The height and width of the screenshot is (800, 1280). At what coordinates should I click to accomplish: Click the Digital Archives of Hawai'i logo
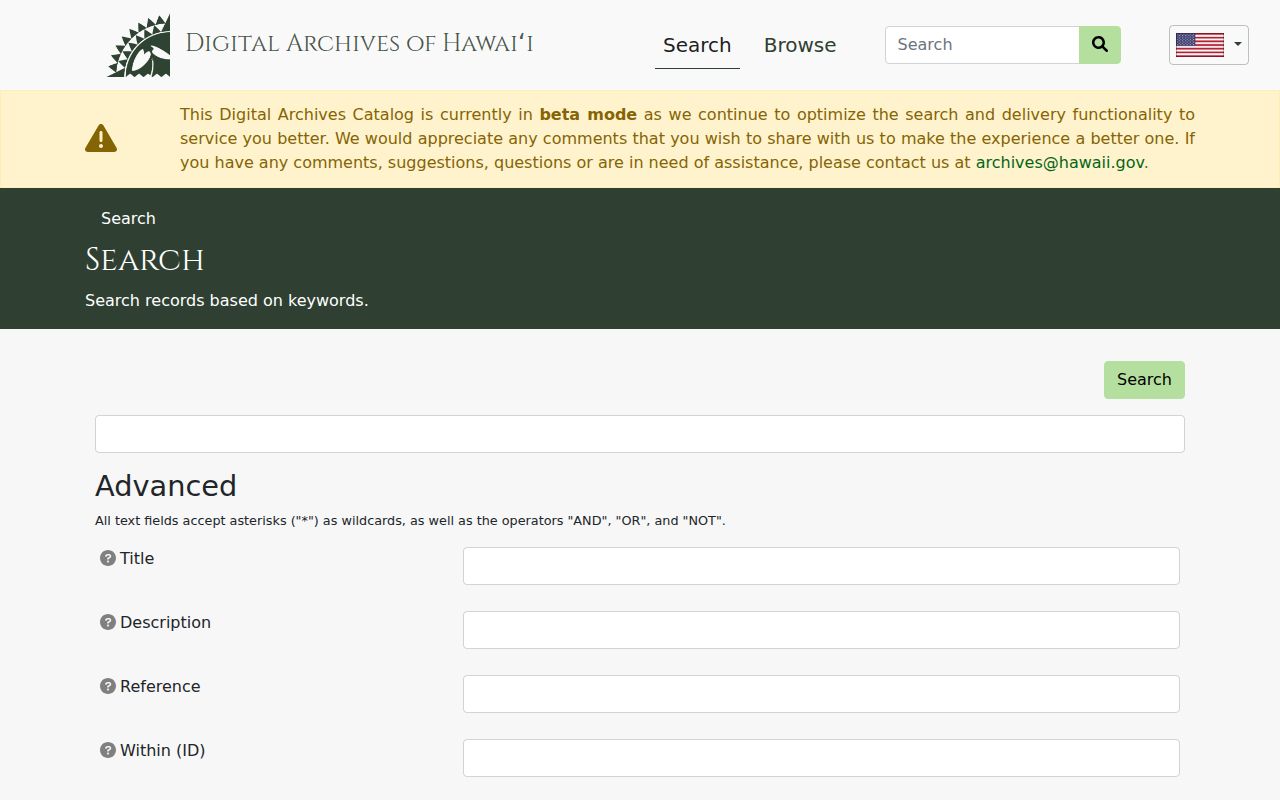(x=139, y=45)
